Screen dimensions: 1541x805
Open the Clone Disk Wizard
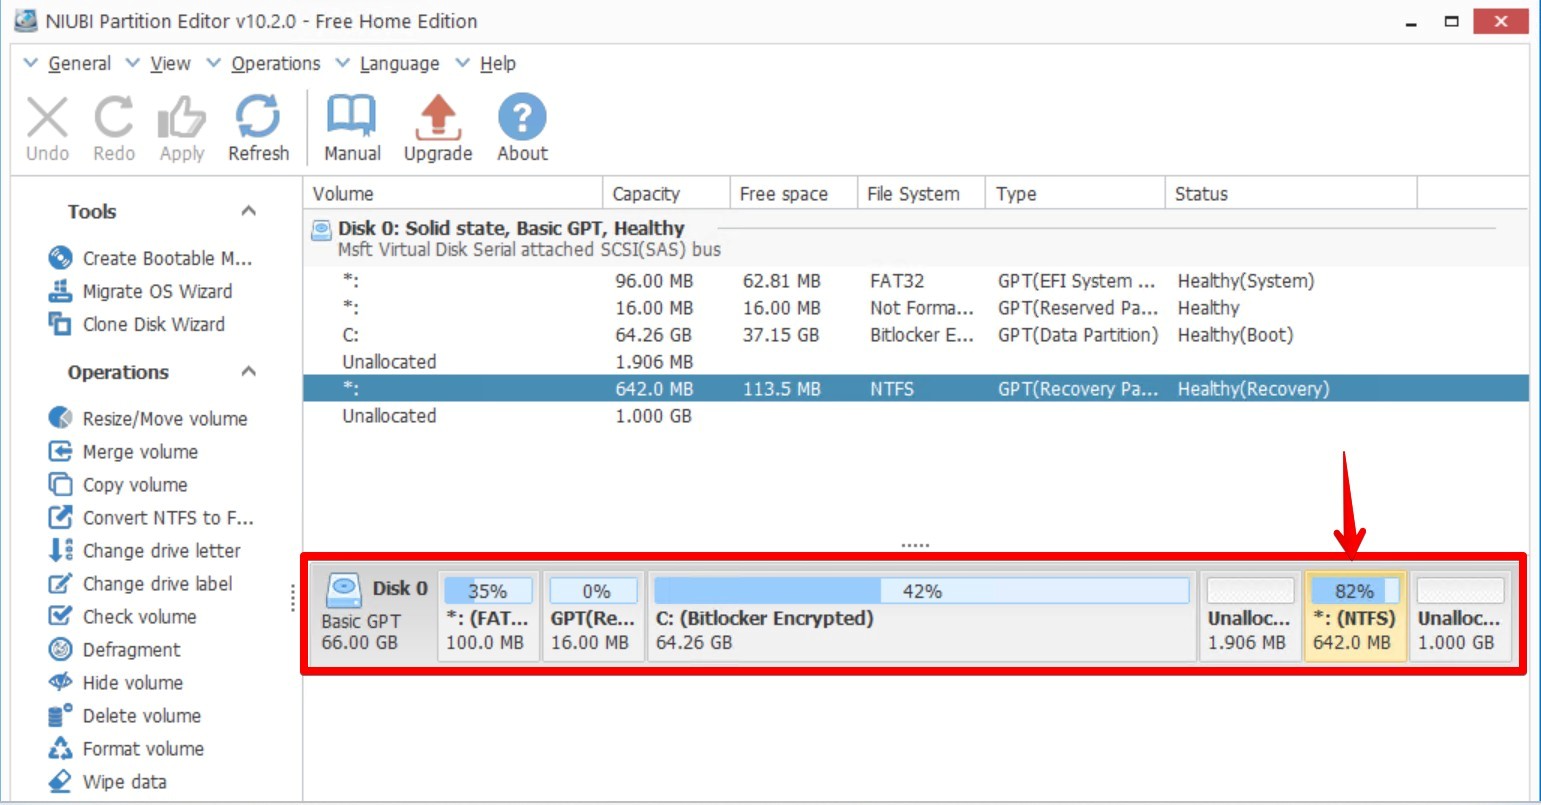[x=137, y=324]
